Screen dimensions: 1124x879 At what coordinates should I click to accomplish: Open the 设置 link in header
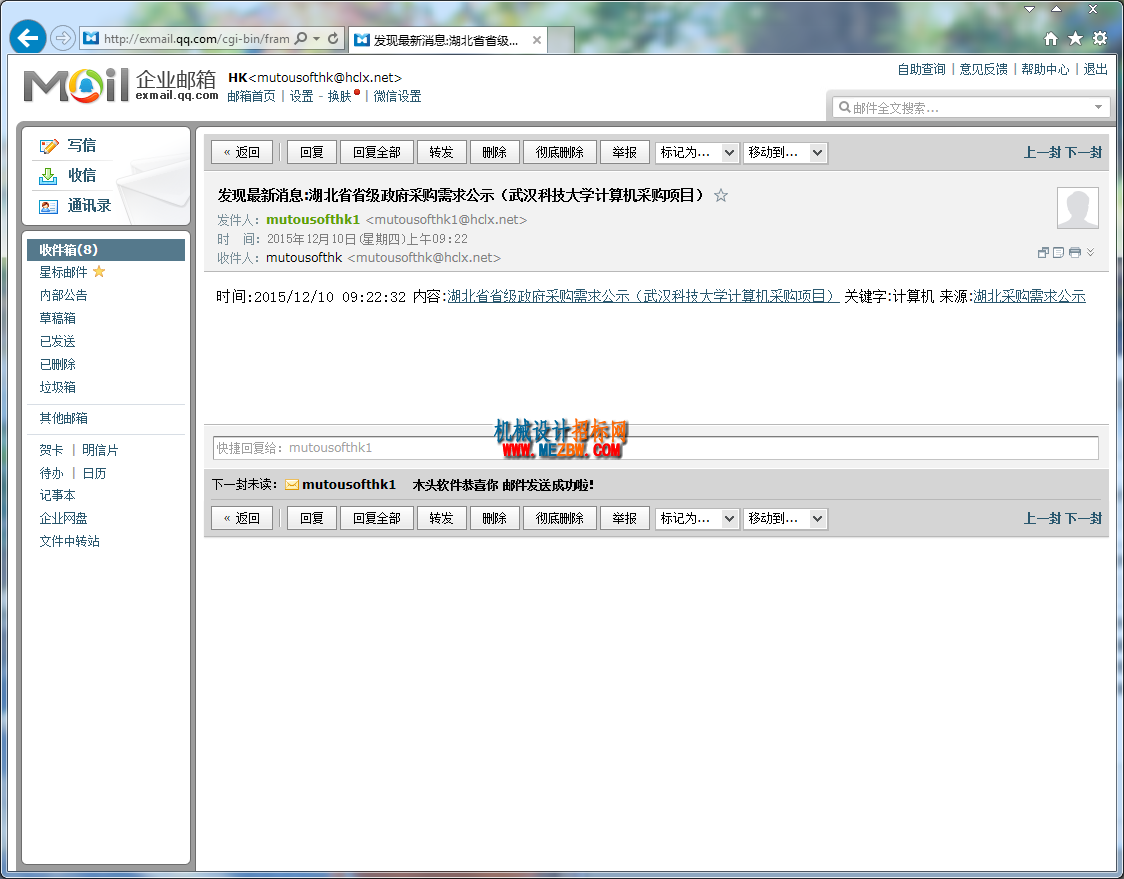301,96
